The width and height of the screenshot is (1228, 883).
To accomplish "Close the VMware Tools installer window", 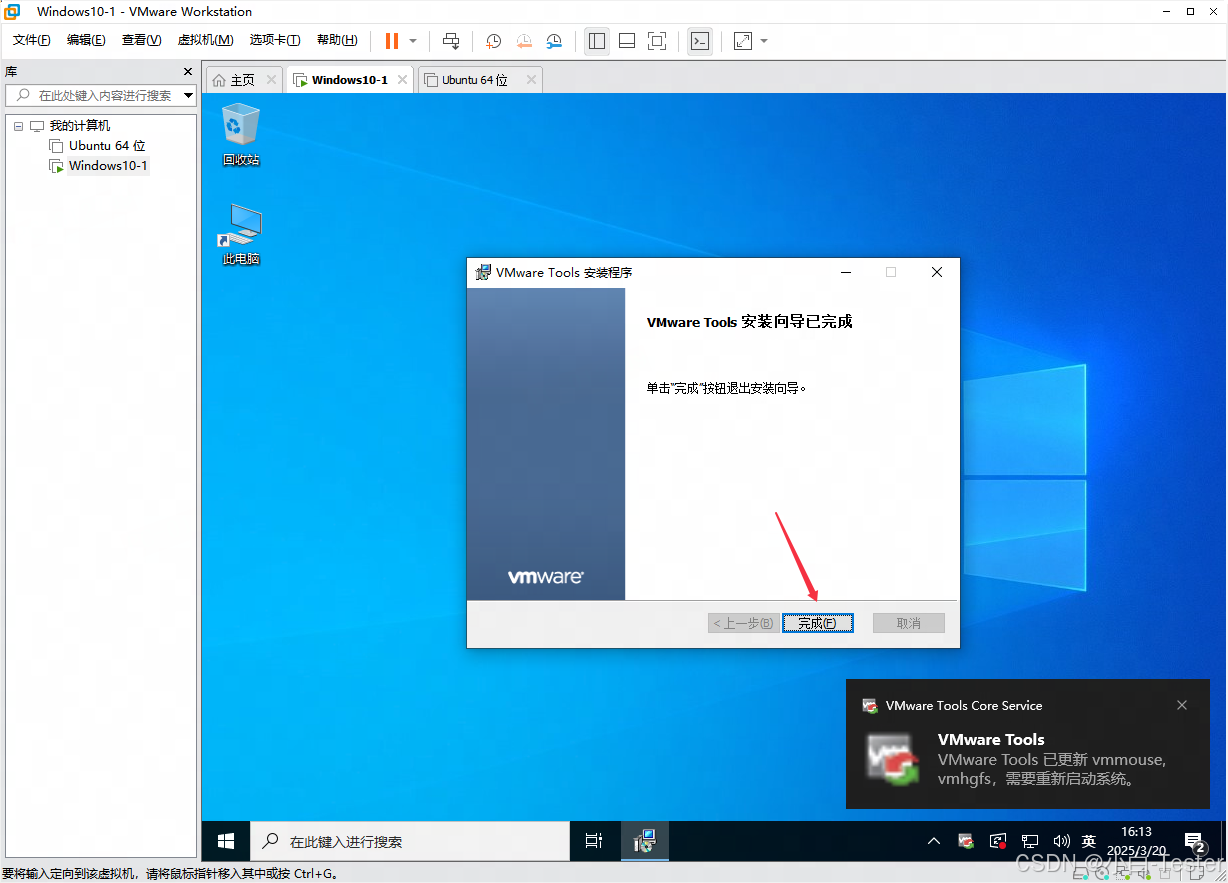I will [937, 272].
